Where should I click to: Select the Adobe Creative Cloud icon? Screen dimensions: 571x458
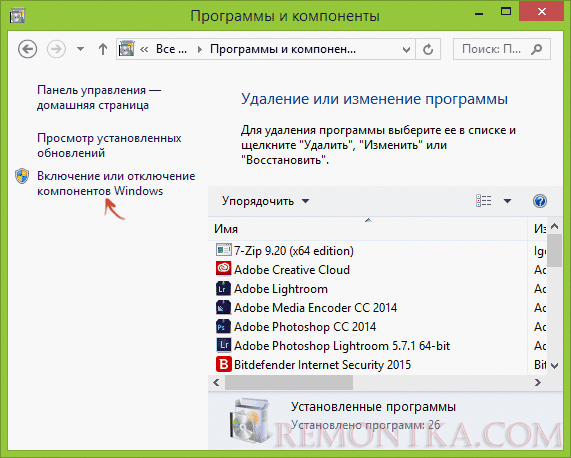tap(223, 269)
